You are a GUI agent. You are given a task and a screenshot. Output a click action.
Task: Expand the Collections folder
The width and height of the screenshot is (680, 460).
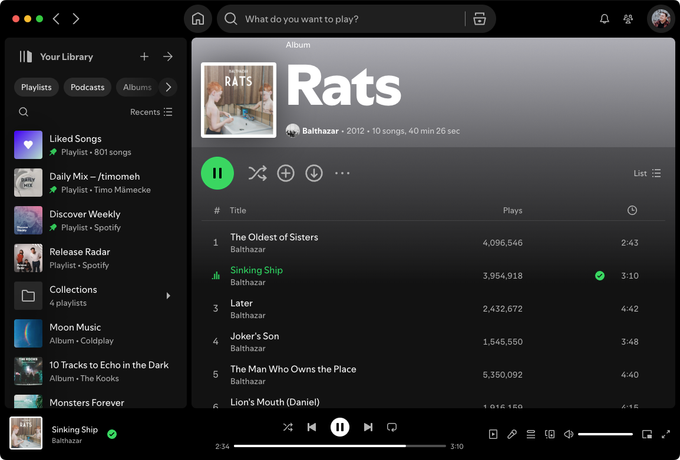pyautogui.click(x=168, y=296)
